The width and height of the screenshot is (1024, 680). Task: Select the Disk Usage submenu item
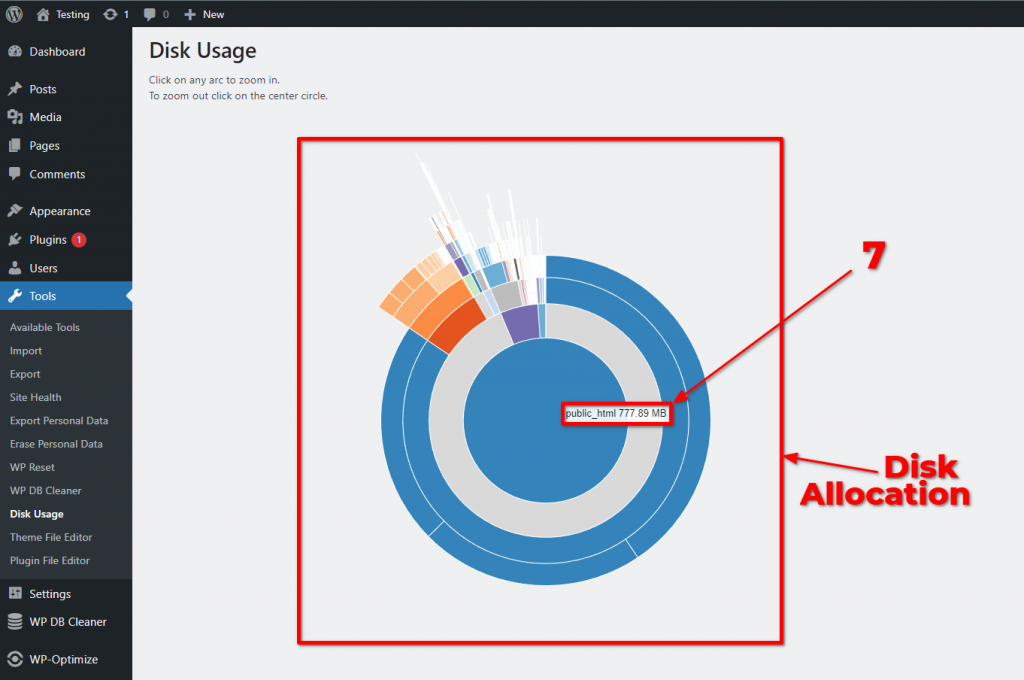coord(37,514)
